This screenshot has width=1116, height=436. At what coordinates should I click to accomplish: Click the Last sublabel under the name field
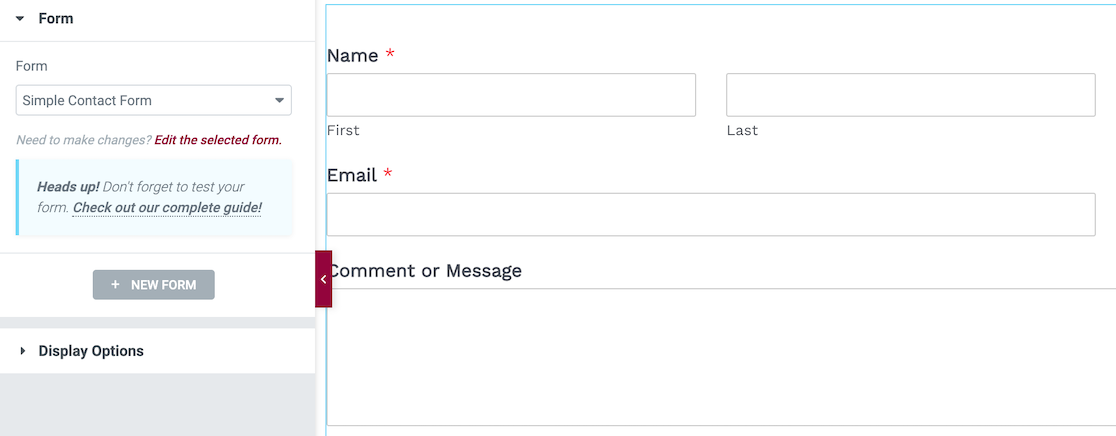click(742, 131)
